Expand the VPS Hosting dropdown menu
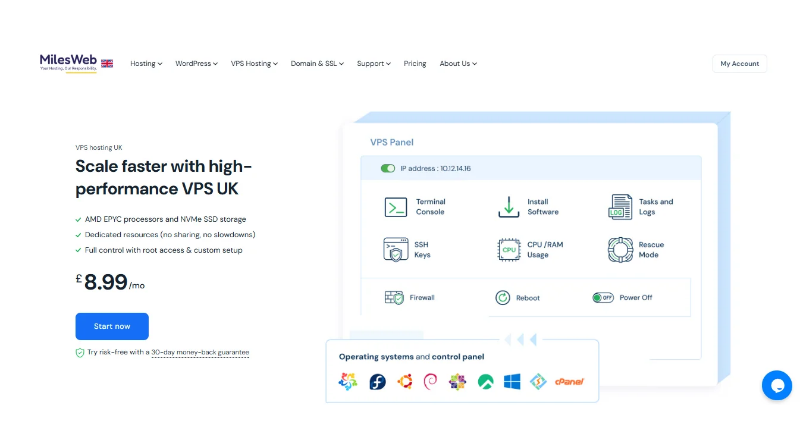The image size is (800, 445). click(254, 63)
